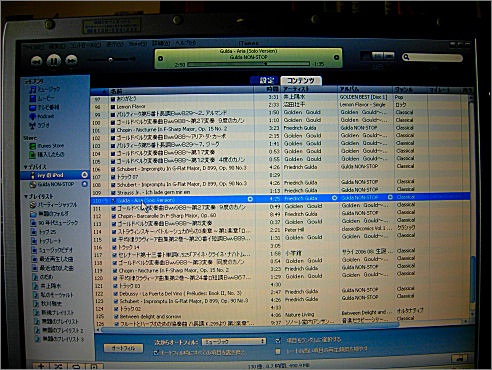Screen dimensions: 492x370
Task: Adjust the volume slider knob
Action: 110,60
